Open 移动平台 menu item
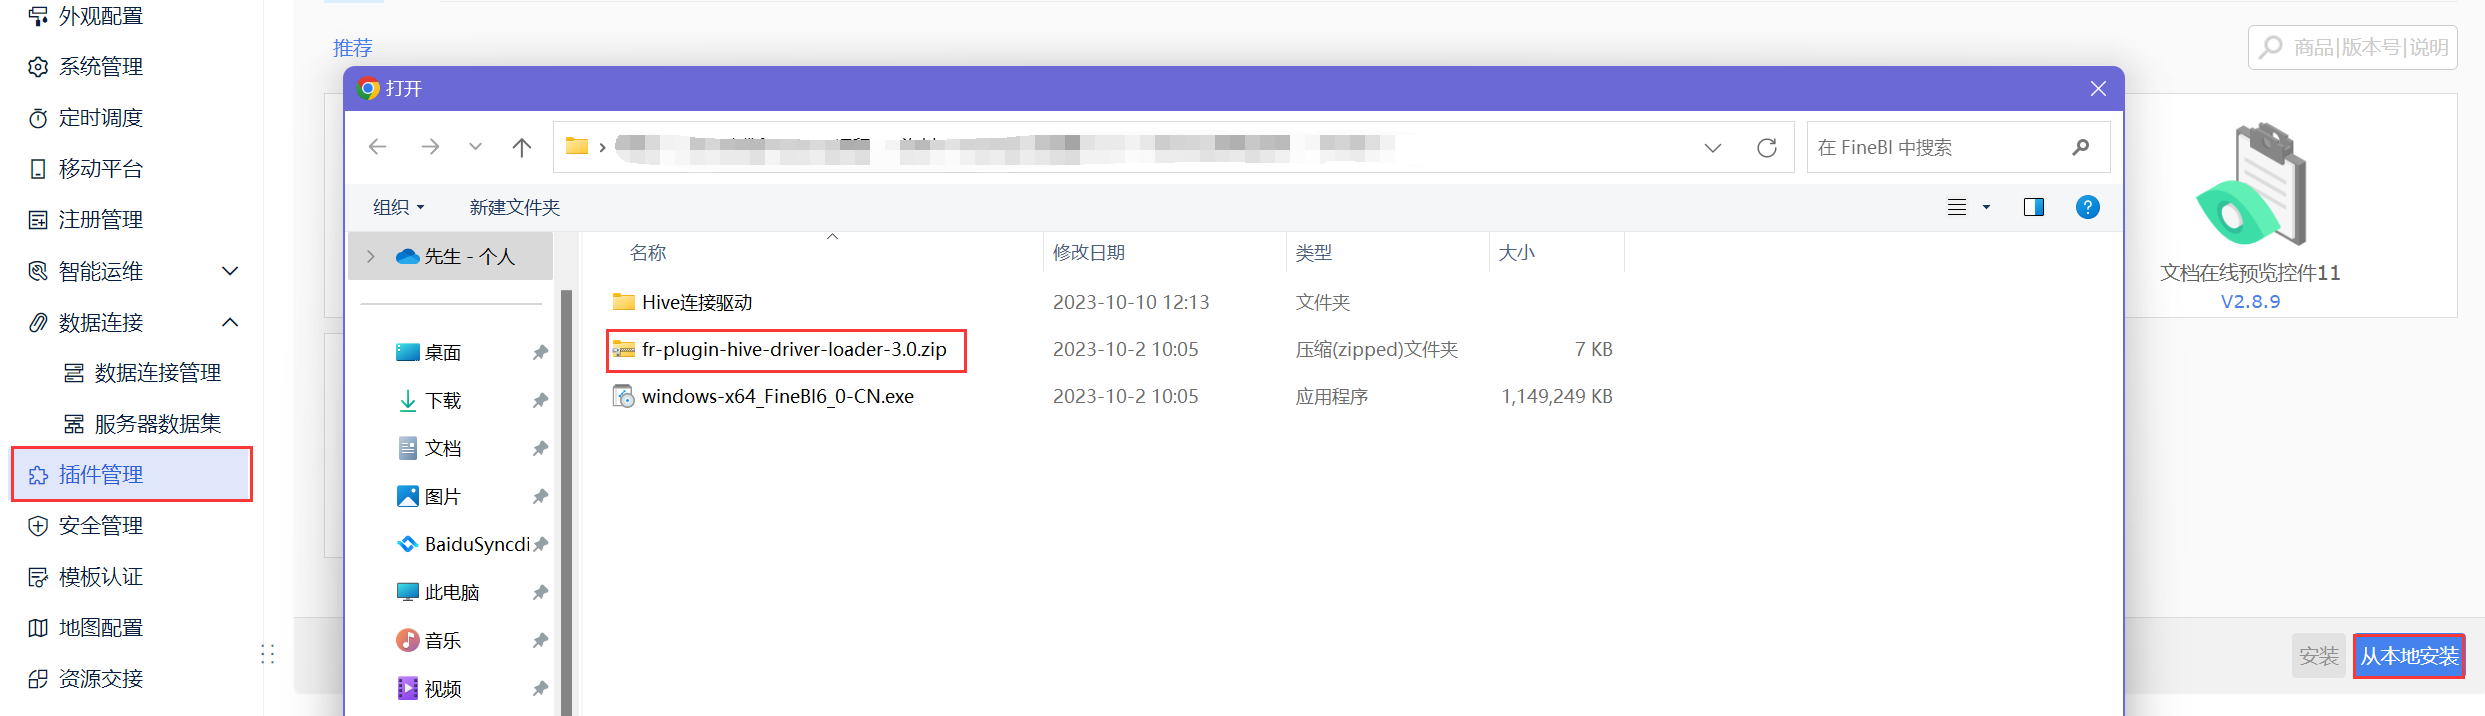The image size is (2485, 716). point(100,169)
